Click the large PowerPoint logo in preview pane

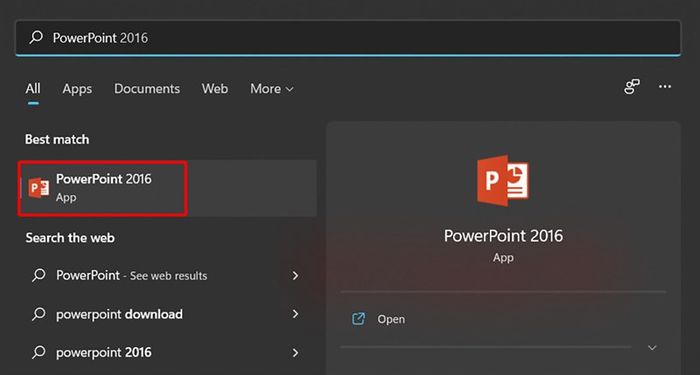[503, 180]
